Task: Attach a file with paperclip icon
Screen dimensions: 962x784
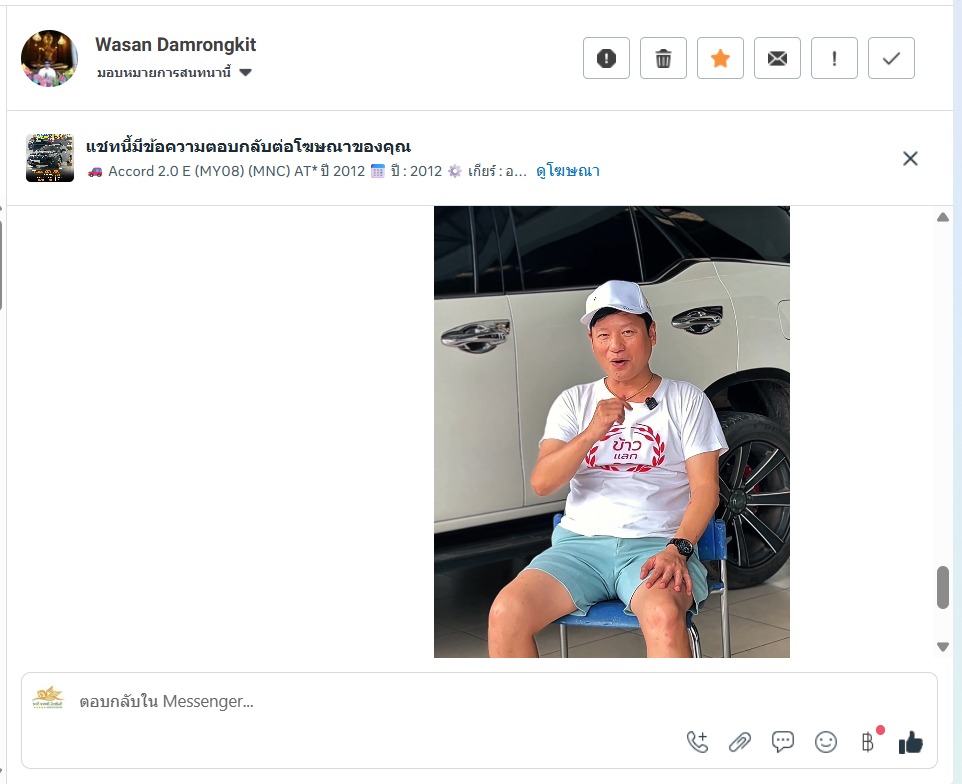Action: tap(740, 742)
